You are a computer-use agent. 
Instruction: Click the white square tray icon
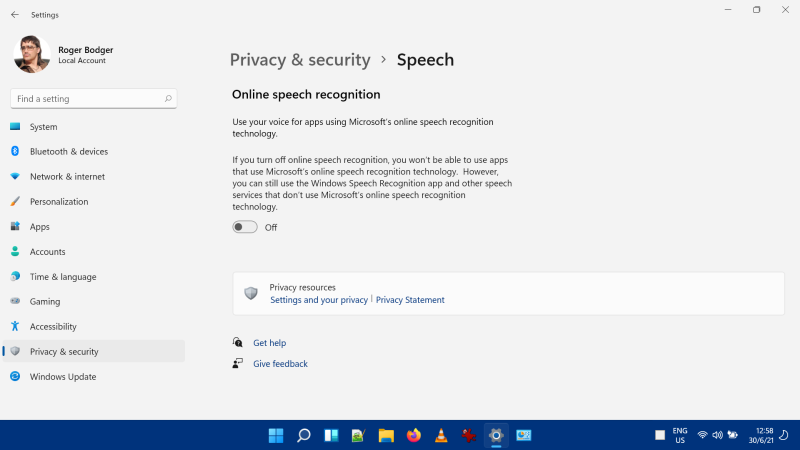click(x=660, y=435)
